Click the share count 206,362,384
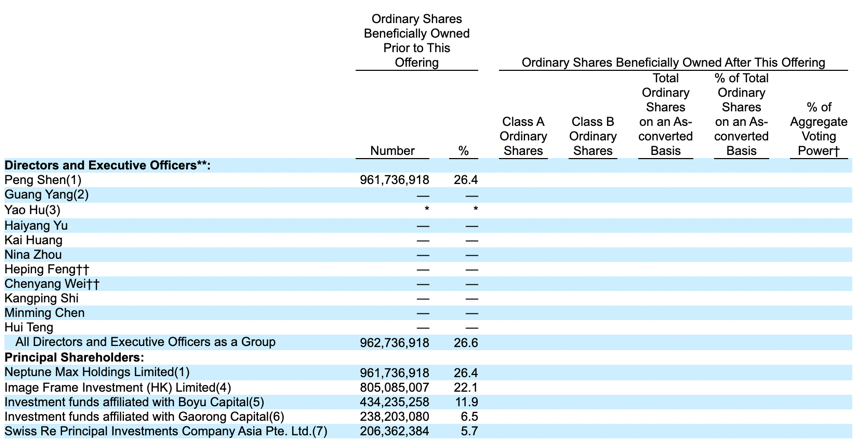865x448 pixels. 394,431
